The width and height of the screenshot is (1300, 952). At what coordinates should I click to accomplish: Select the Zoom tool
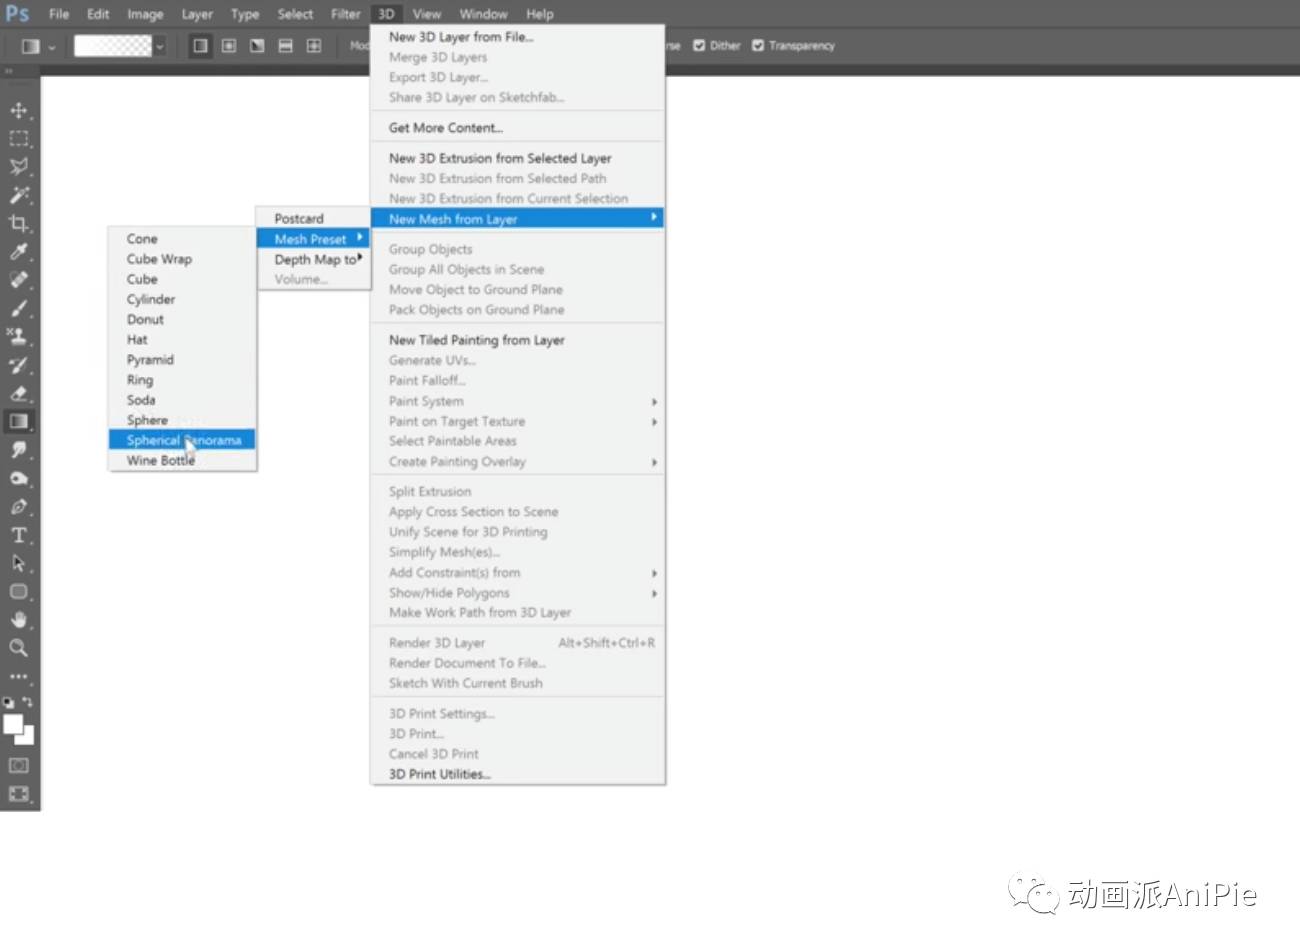[x=19, y=648]
